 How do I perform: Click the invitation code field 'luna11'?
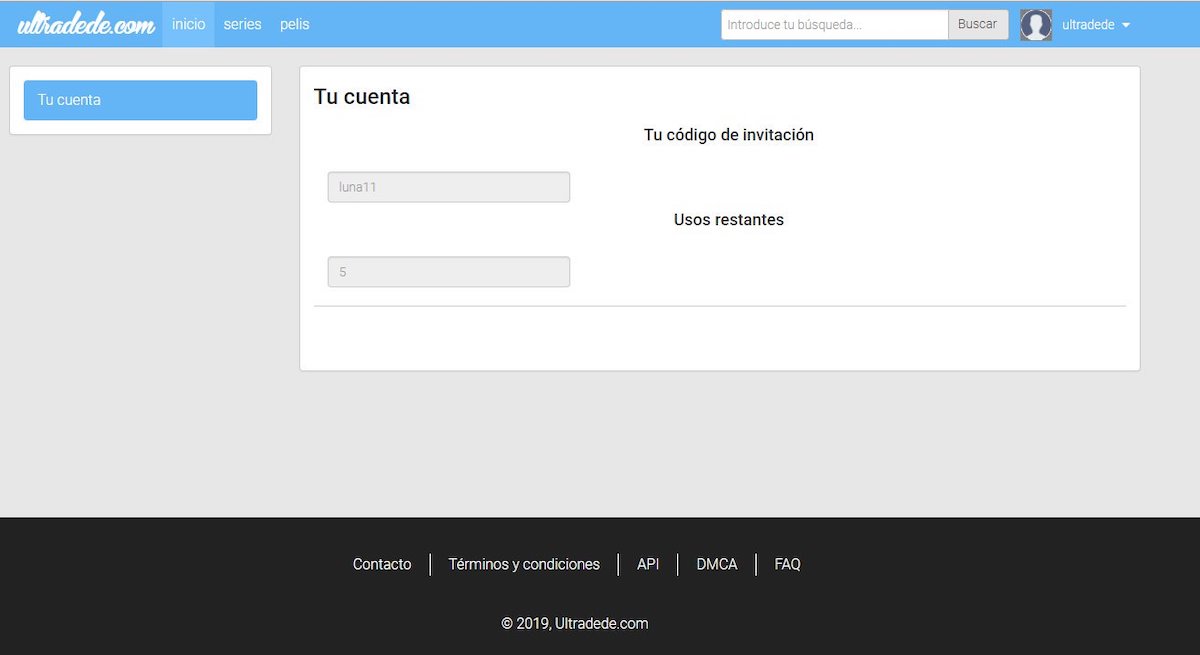click(x=448, y=187)
